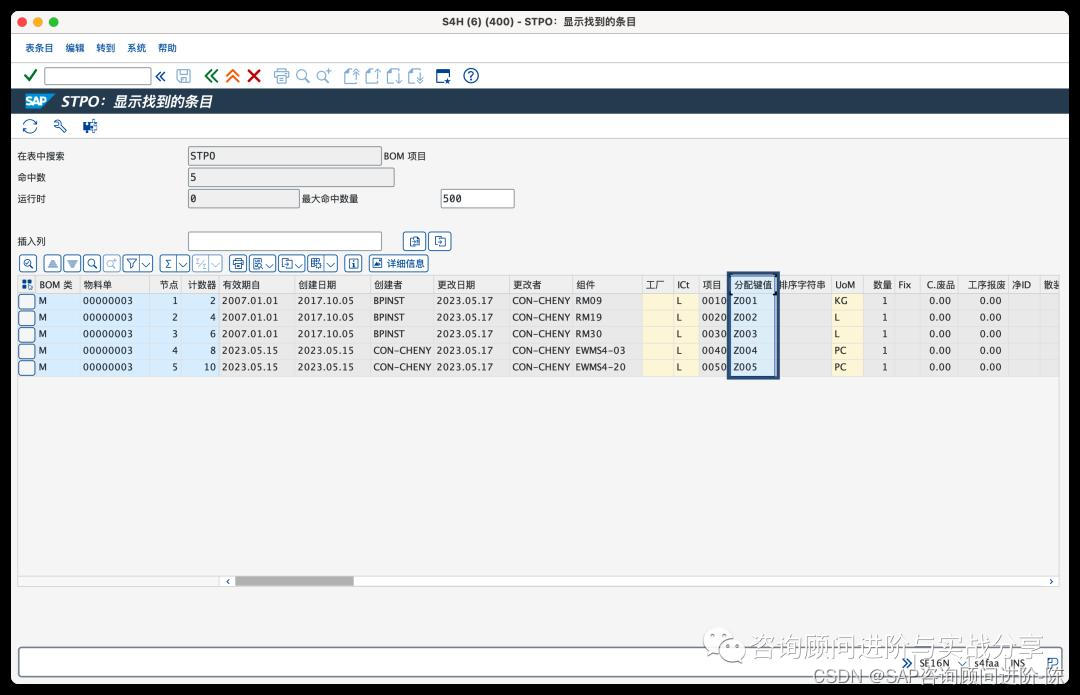Open the Sum total dropdown arrow
The width and height of the screenshot is (1080, 695).
[x=183, y=263]
